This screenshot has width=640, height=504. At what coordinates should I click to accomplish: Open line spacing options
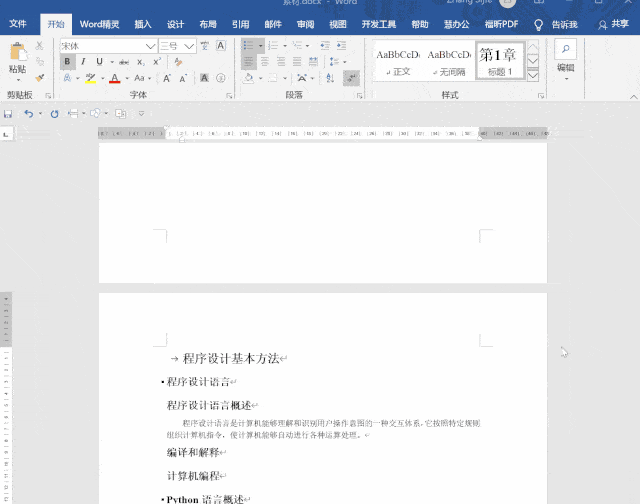[x=334, y=62]
